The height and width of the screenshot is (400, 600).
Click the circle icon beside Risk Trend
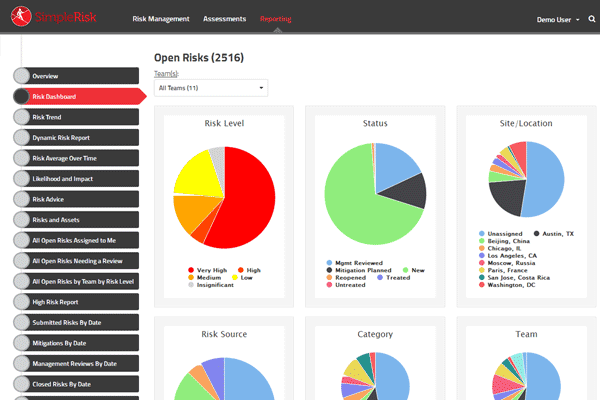22,117
